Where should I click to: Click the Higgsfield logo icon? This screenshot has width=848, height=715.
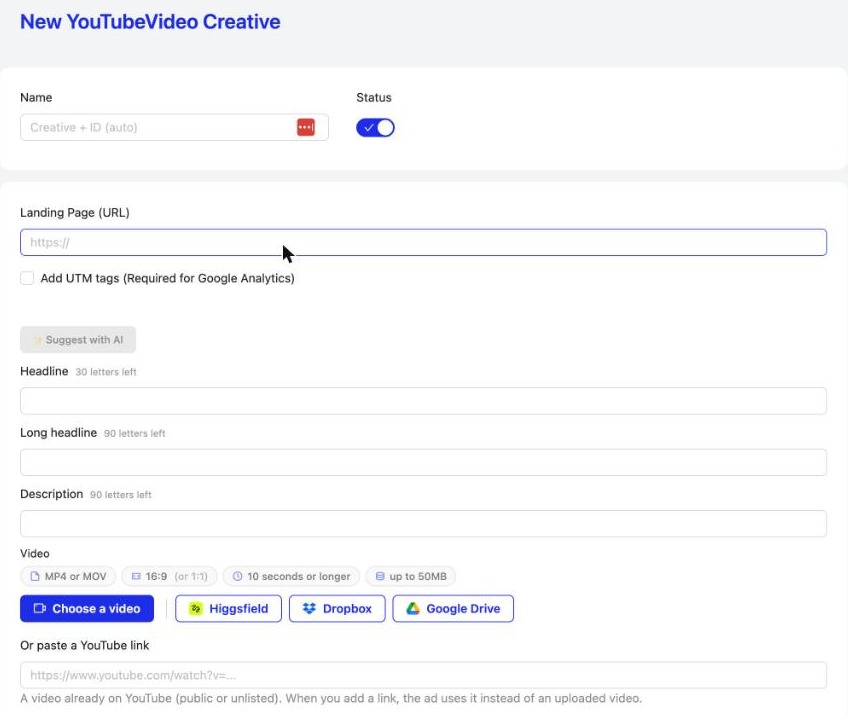tap(195, 608)
